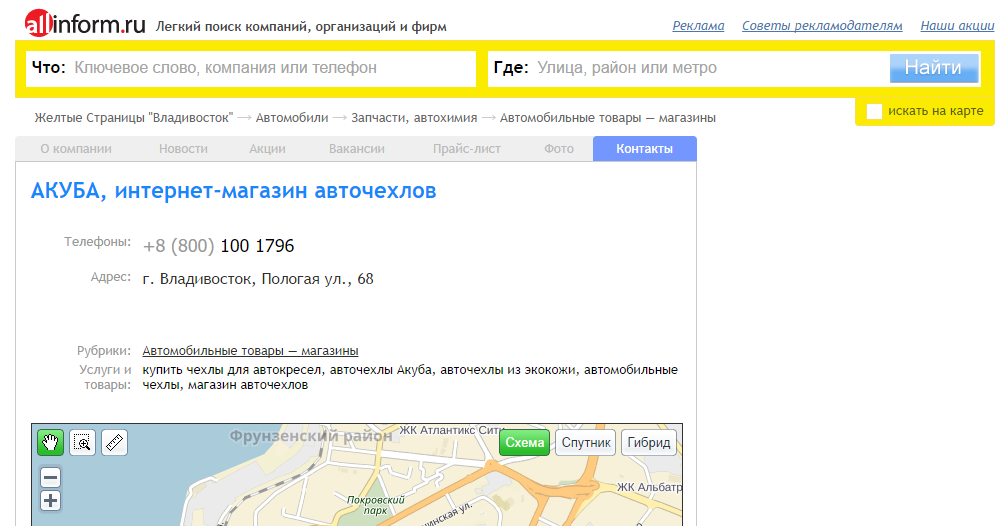1002x526 pixels.
Task: Click 'Фрунзенский район' label on map
Action: [x=311, y=437]
